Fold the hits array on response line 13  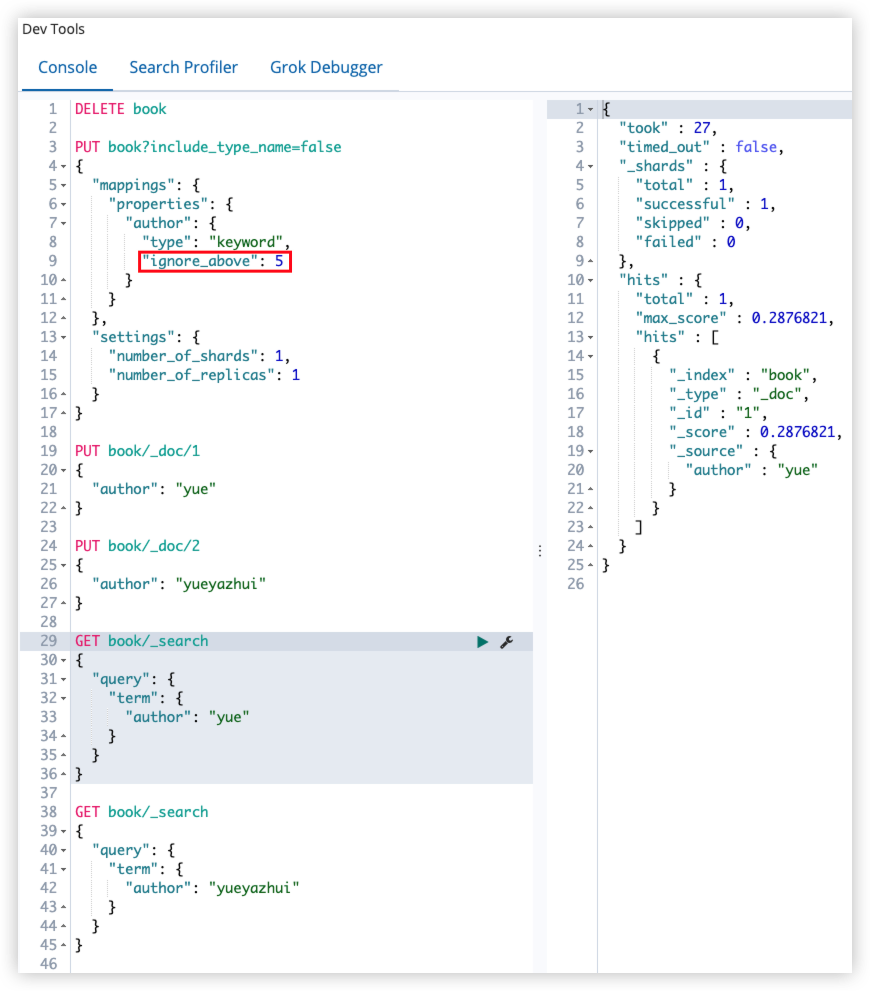(x=591, y=337)
